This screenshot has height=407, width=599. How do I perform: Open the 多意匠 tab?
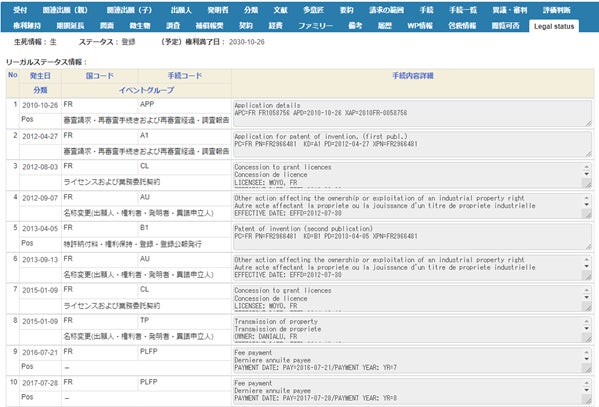(x=314, y=10)
